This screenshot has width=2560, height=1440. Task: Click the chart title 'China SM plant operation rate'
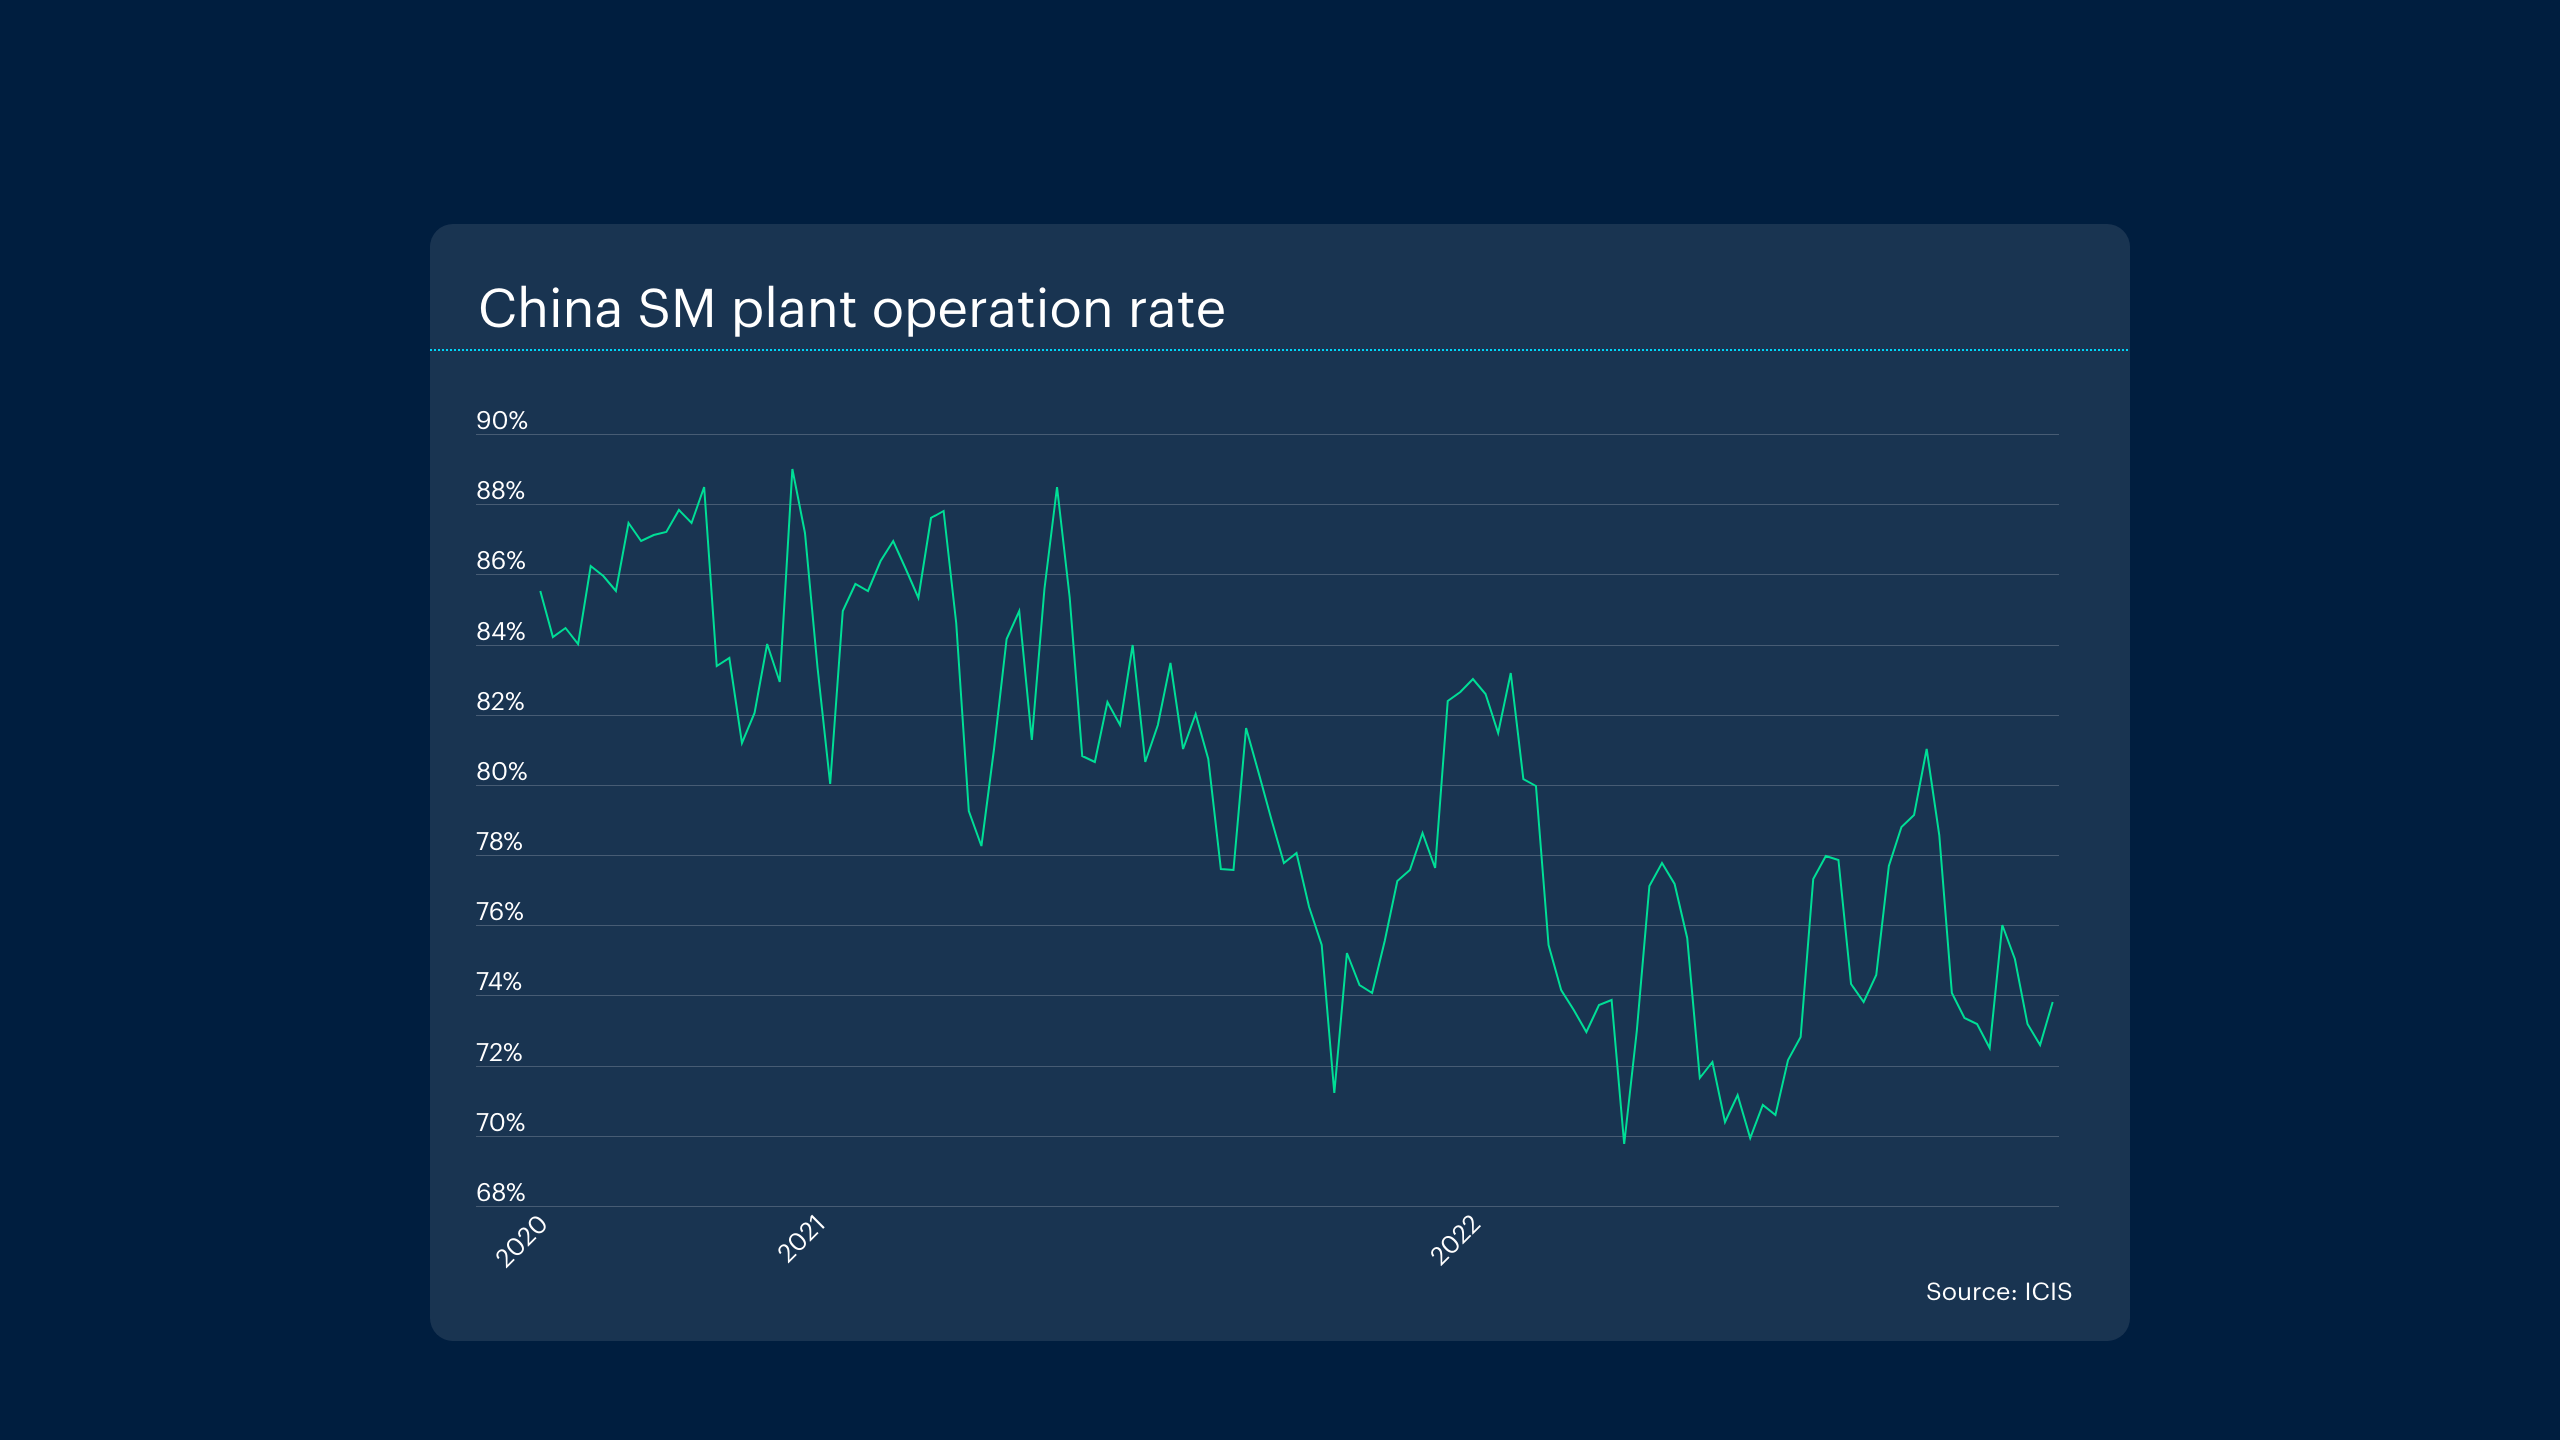point(851,308)
